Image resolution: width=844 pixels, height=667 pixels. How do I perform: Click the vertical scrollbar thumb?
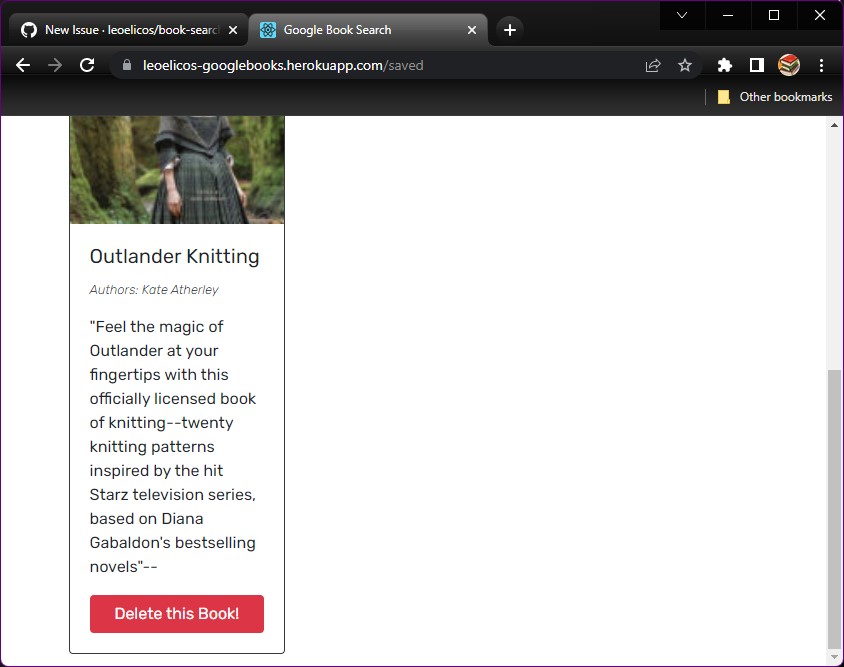coord(834,509)
